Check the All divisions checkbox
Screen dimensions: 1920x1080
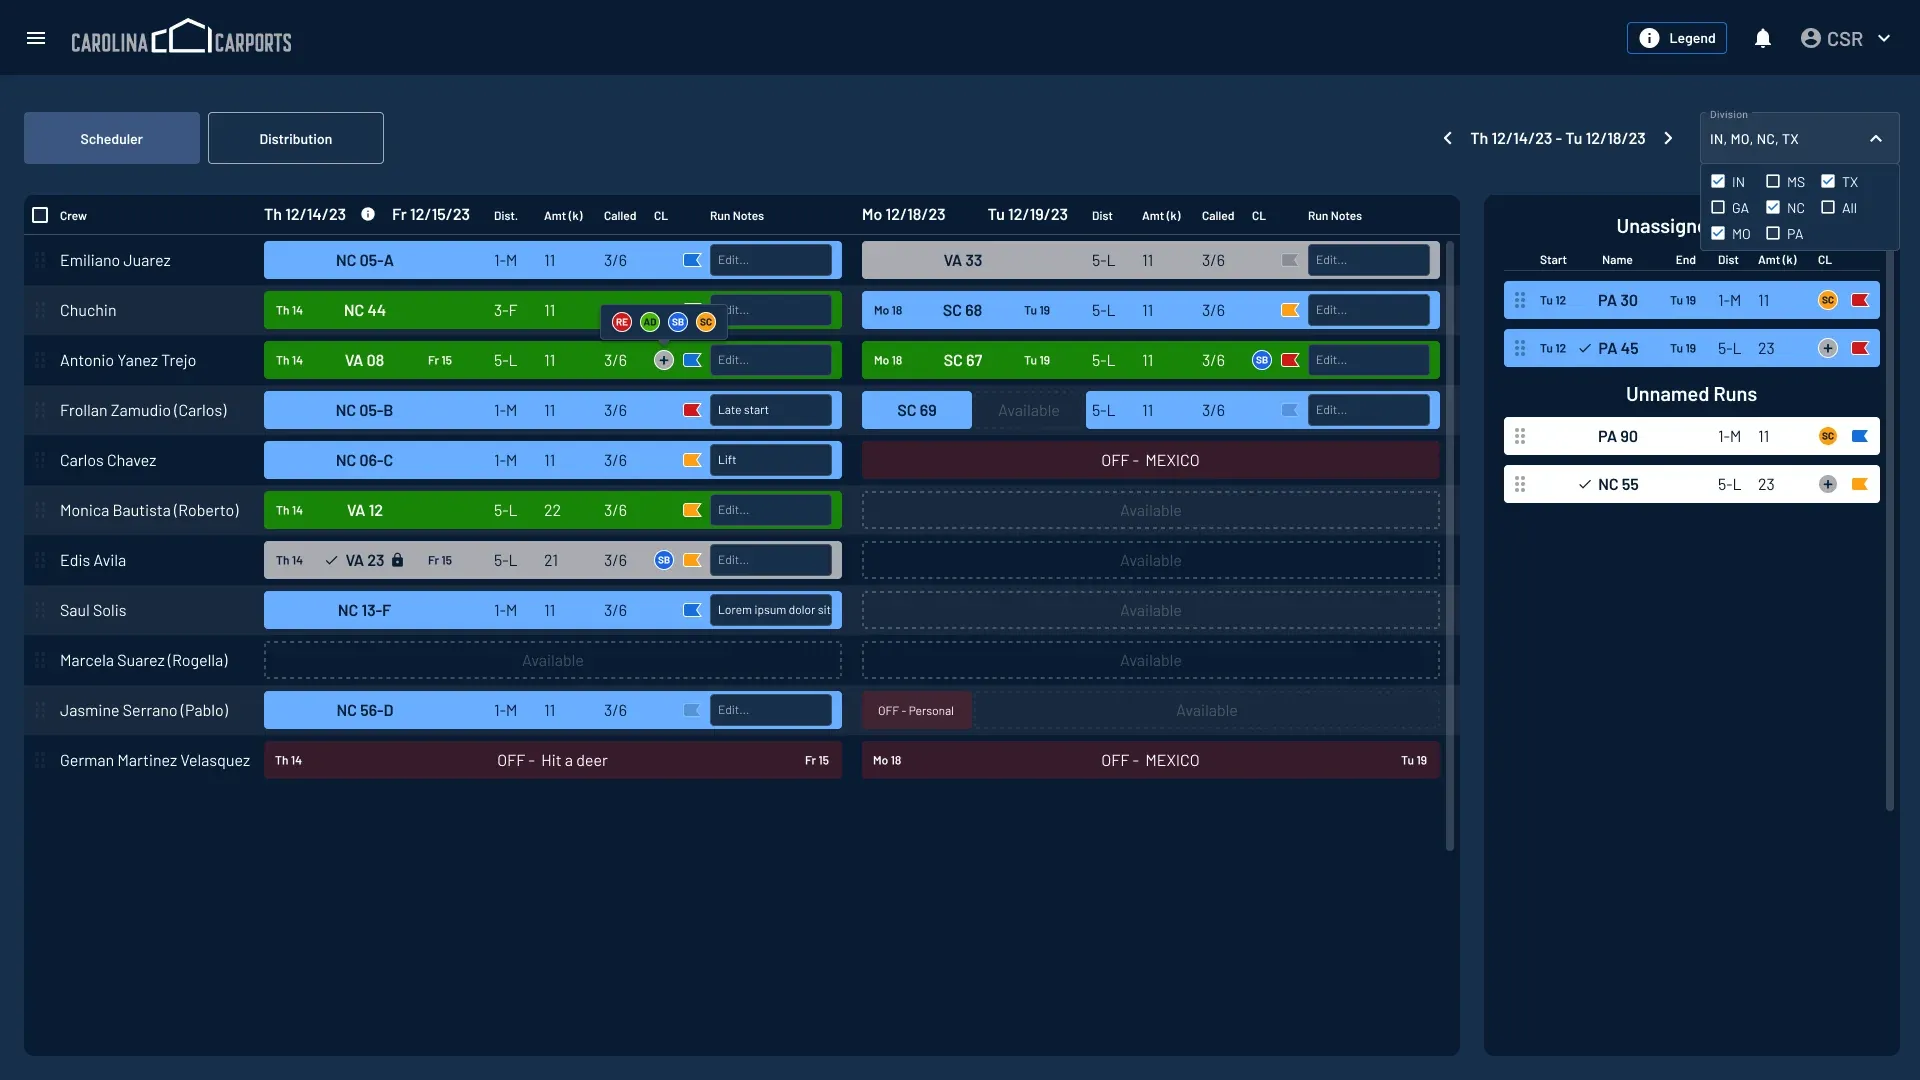coord(1828,207)
